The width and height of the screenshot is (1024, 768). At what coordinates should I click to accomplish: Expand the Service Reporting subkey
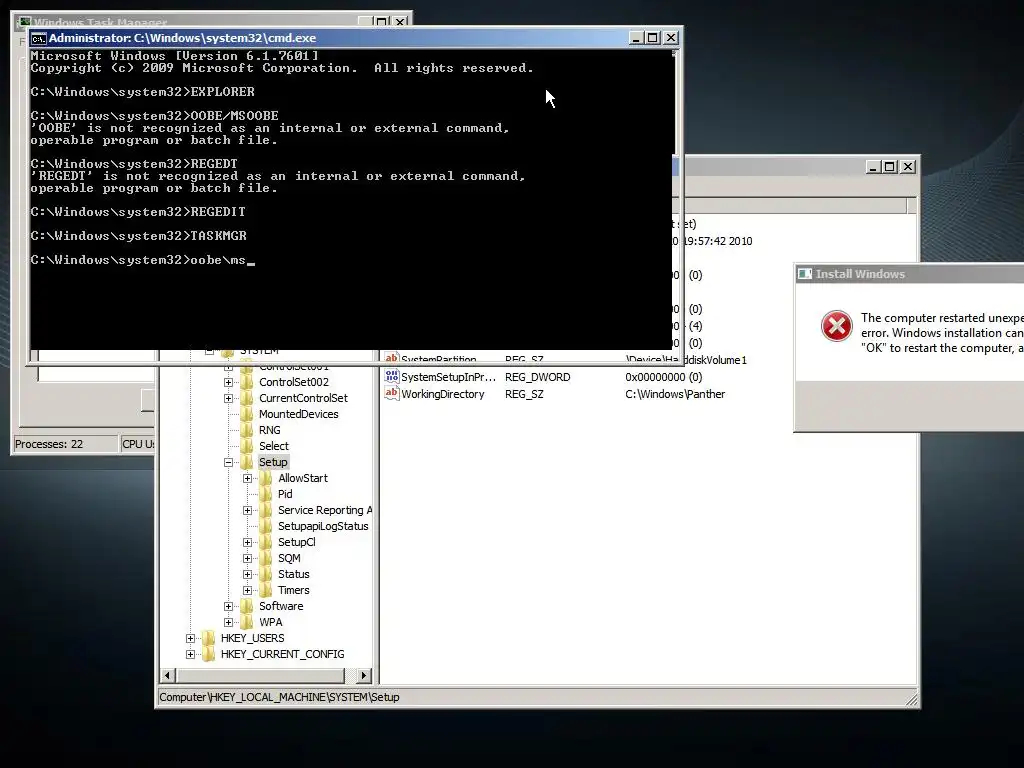[x=248, y=510]
